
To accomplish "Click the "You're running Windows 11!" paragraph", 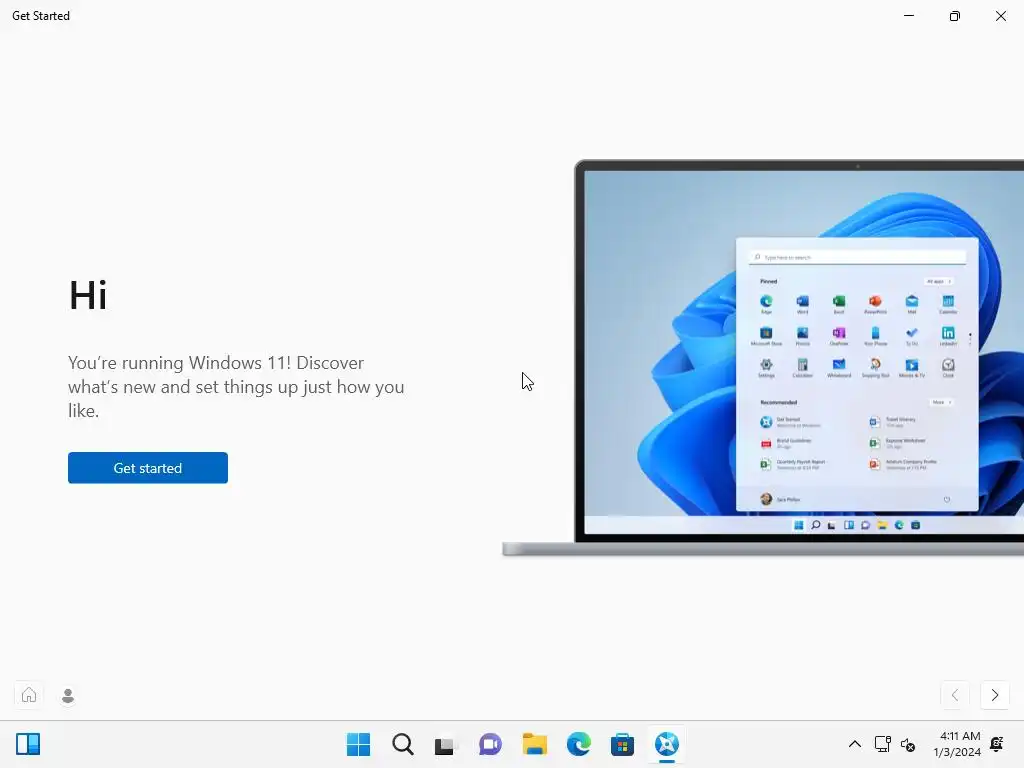I will tap(236, 387).
